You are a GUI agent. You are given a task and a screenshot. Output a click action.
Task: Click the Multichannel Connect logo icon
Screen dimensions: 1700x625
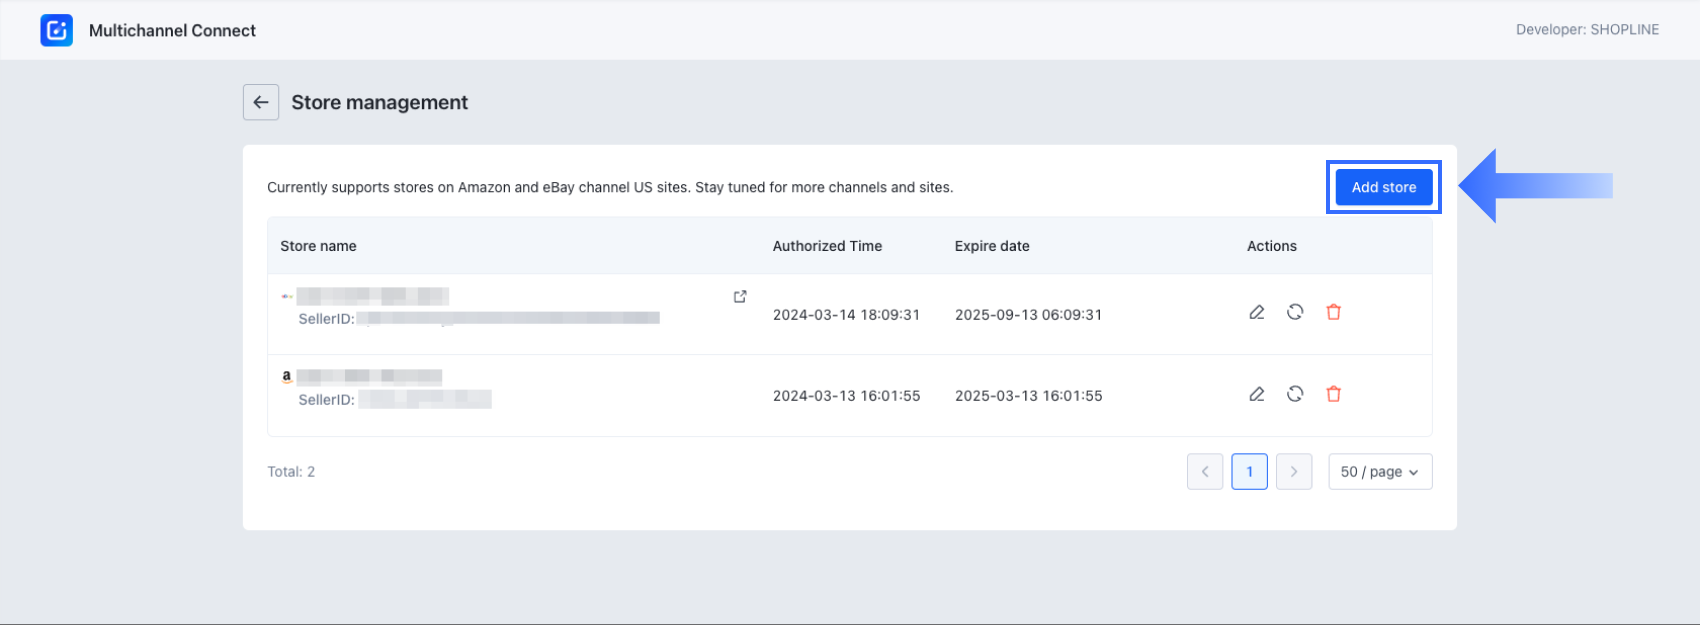56,30
